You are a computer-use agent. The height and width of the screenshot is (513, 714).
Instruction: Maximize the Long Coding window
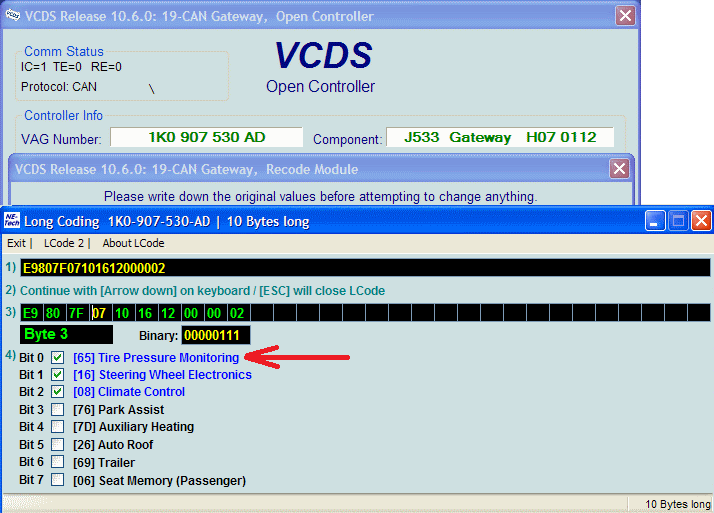678,221
